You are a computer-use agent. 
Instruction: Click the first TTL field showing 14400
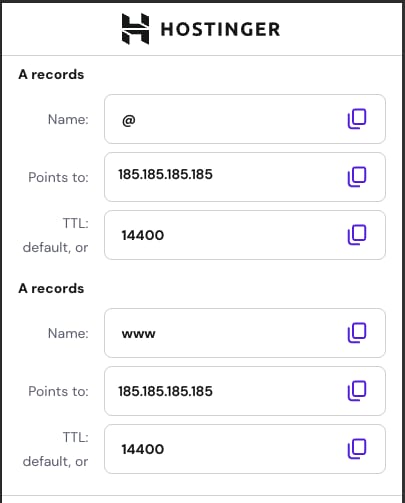[245, 235]
